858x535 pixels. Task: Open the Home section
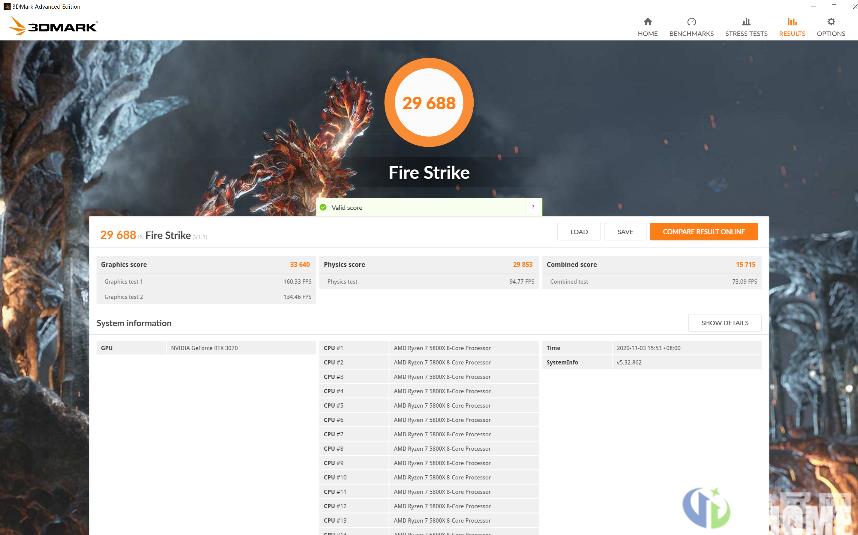[647, 26]
